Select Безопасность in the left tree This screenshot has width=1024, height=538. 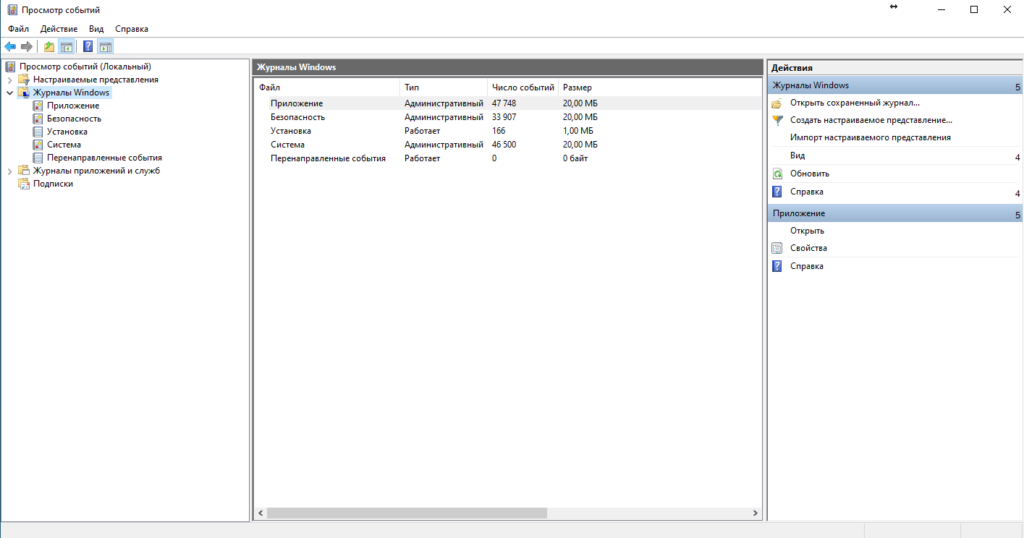click(x=74, y=118)
